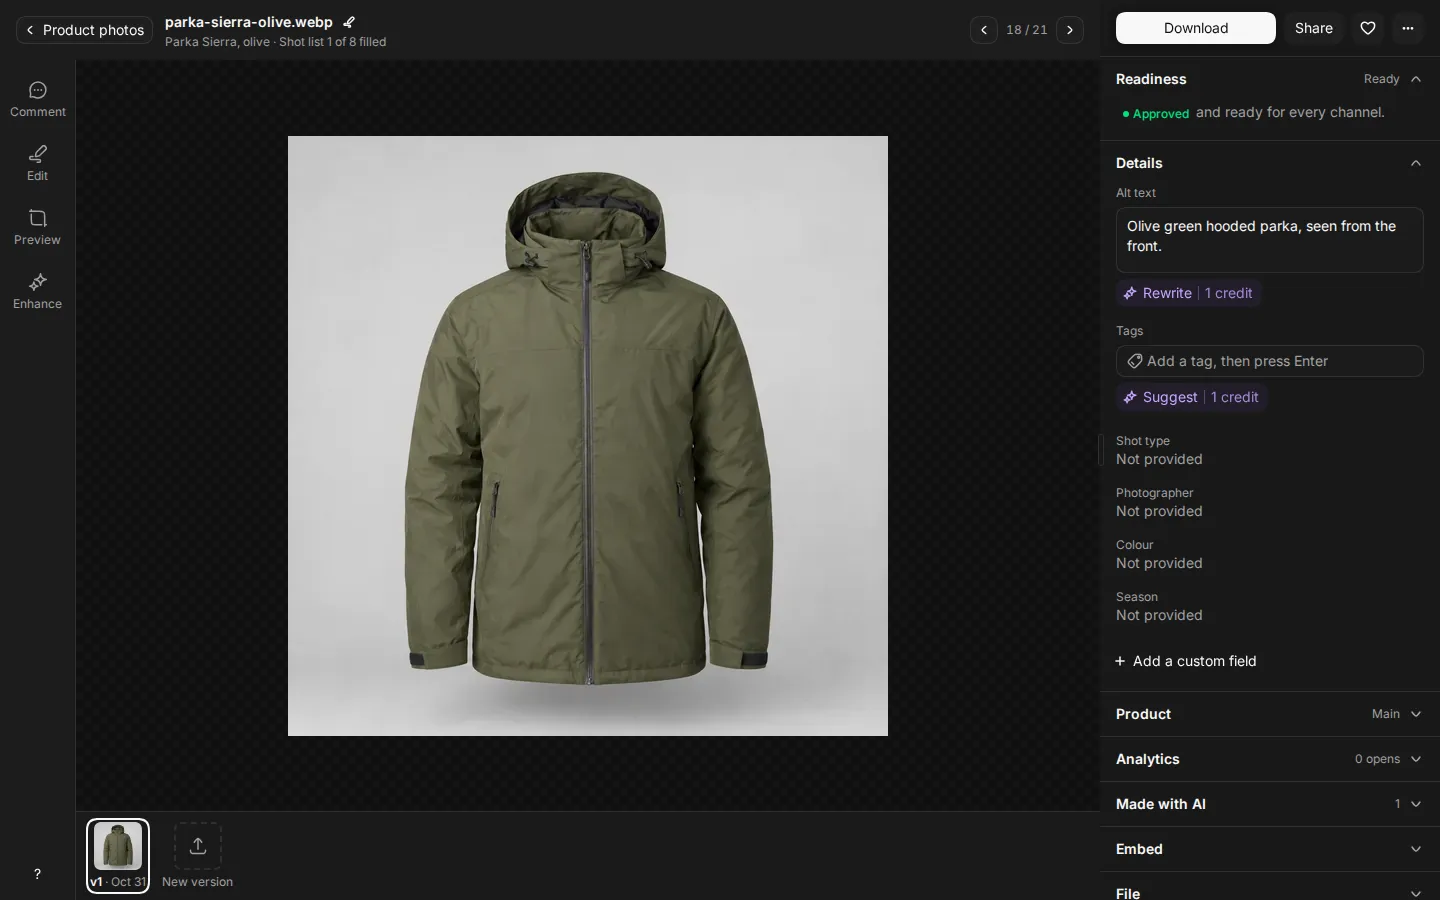Click the Add a tag input
The height and width of the screenshot is (900, 1440).
(x=1270, y=361)
